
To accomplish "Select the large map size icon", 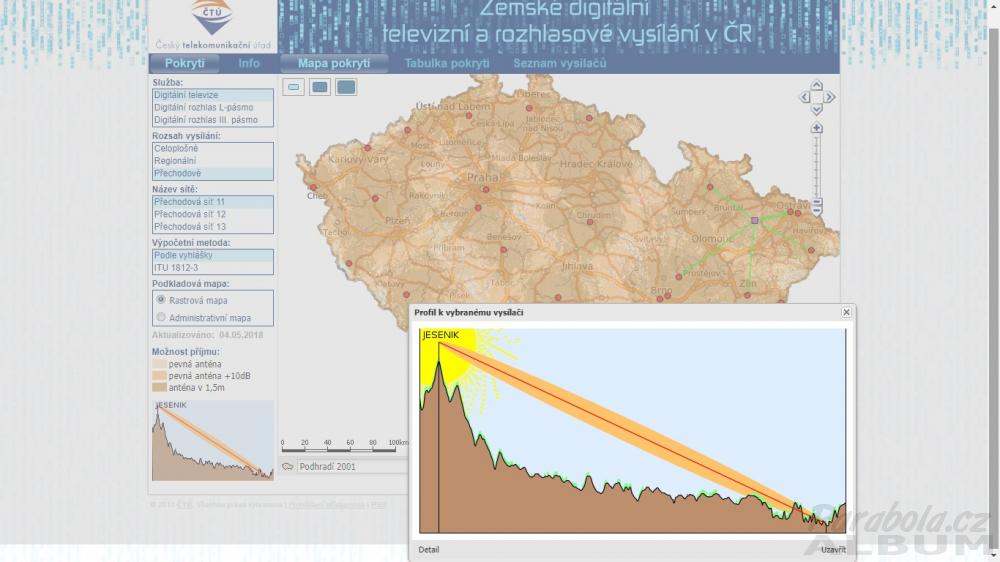I will click(346, 87).
